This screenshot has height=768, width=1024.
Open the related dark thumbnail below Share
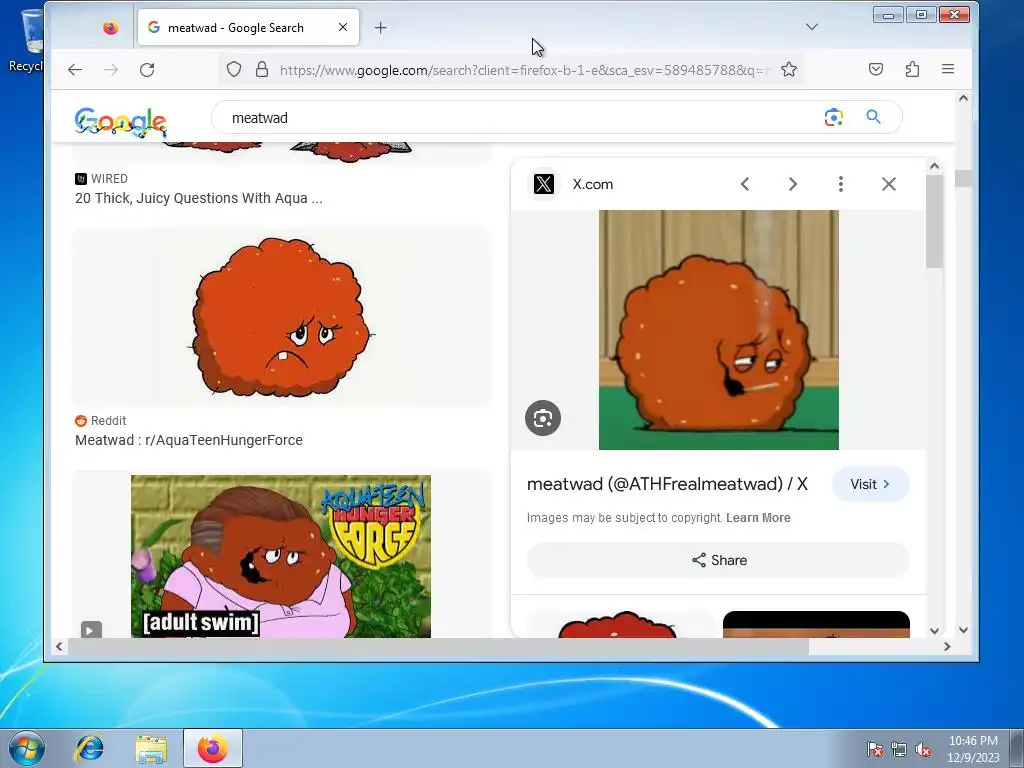pyautogui.click(x=816, y=624)
